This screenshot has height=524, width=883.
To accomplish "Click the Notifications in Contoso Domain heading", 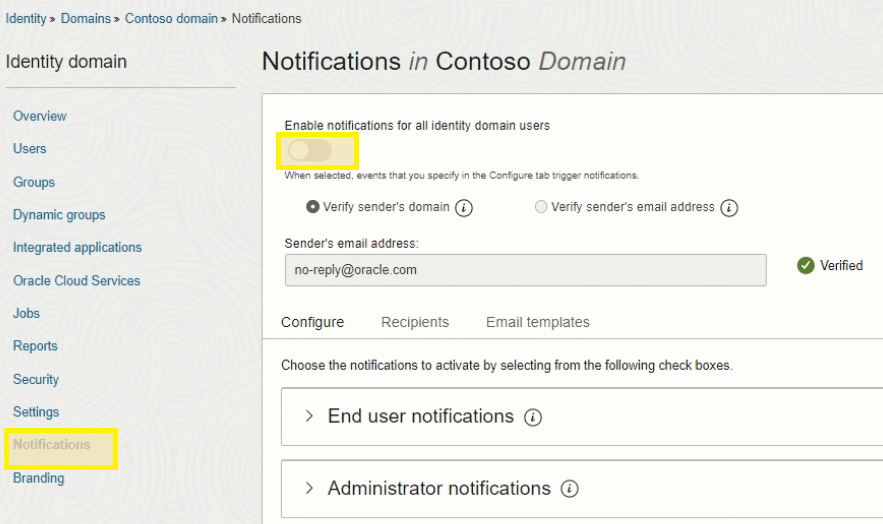I will pyautogui.click(x=444, y=61).
